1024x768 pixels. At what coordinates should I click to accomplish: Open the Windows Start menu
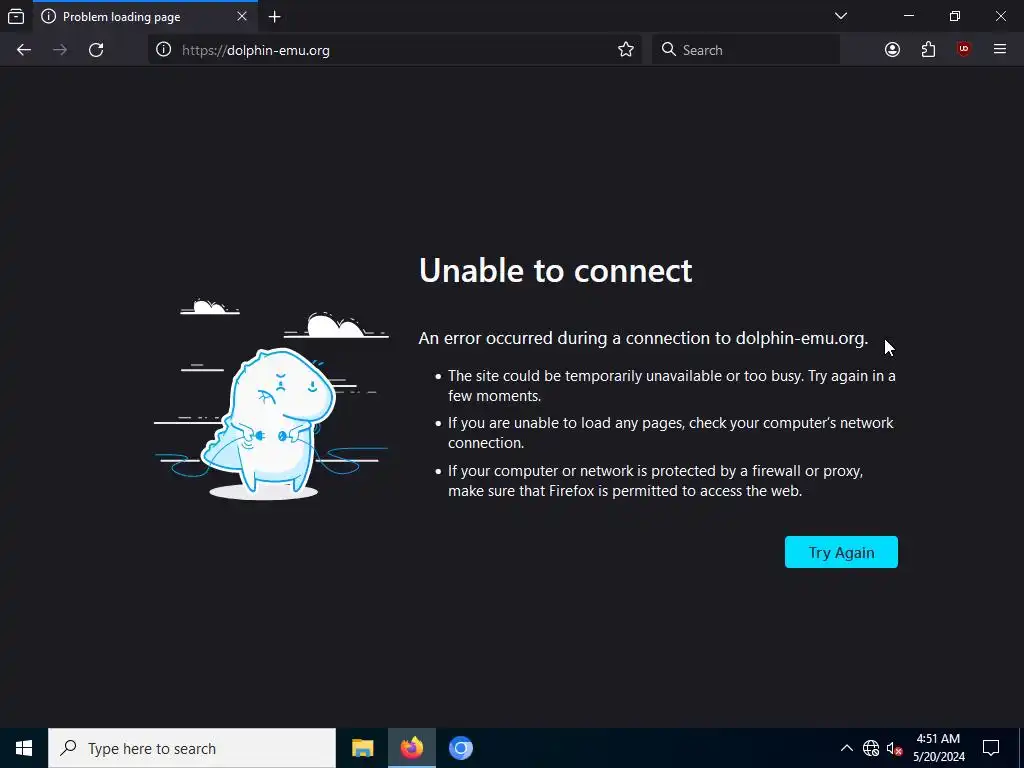[24, 748]
